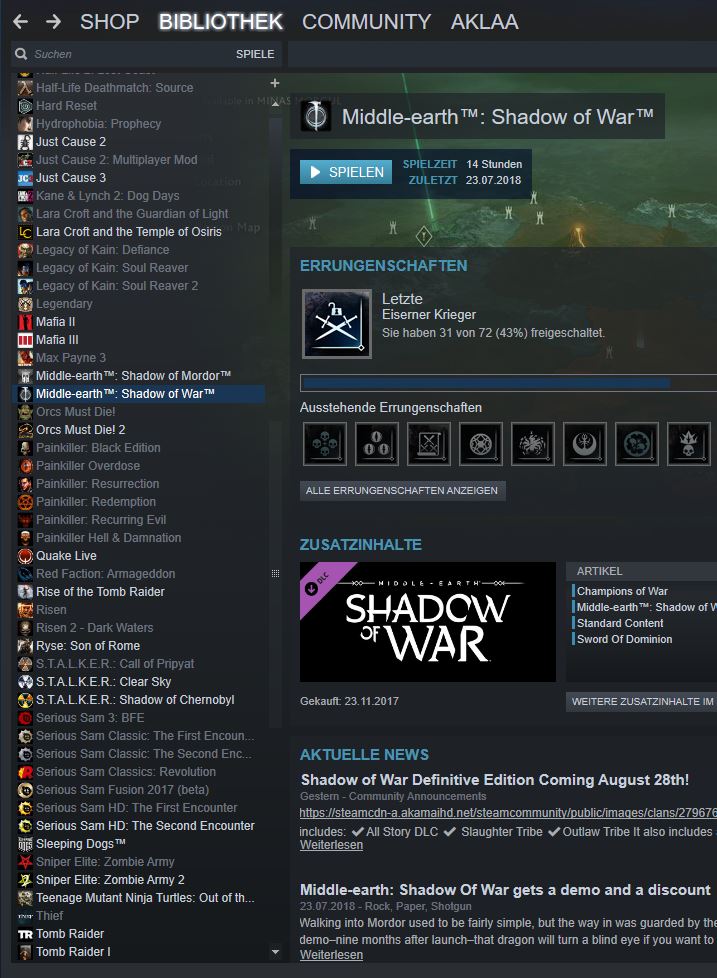The image size is (717, 978).
Task: Click the plus icon above game list
Action: [x=275, y=83]
